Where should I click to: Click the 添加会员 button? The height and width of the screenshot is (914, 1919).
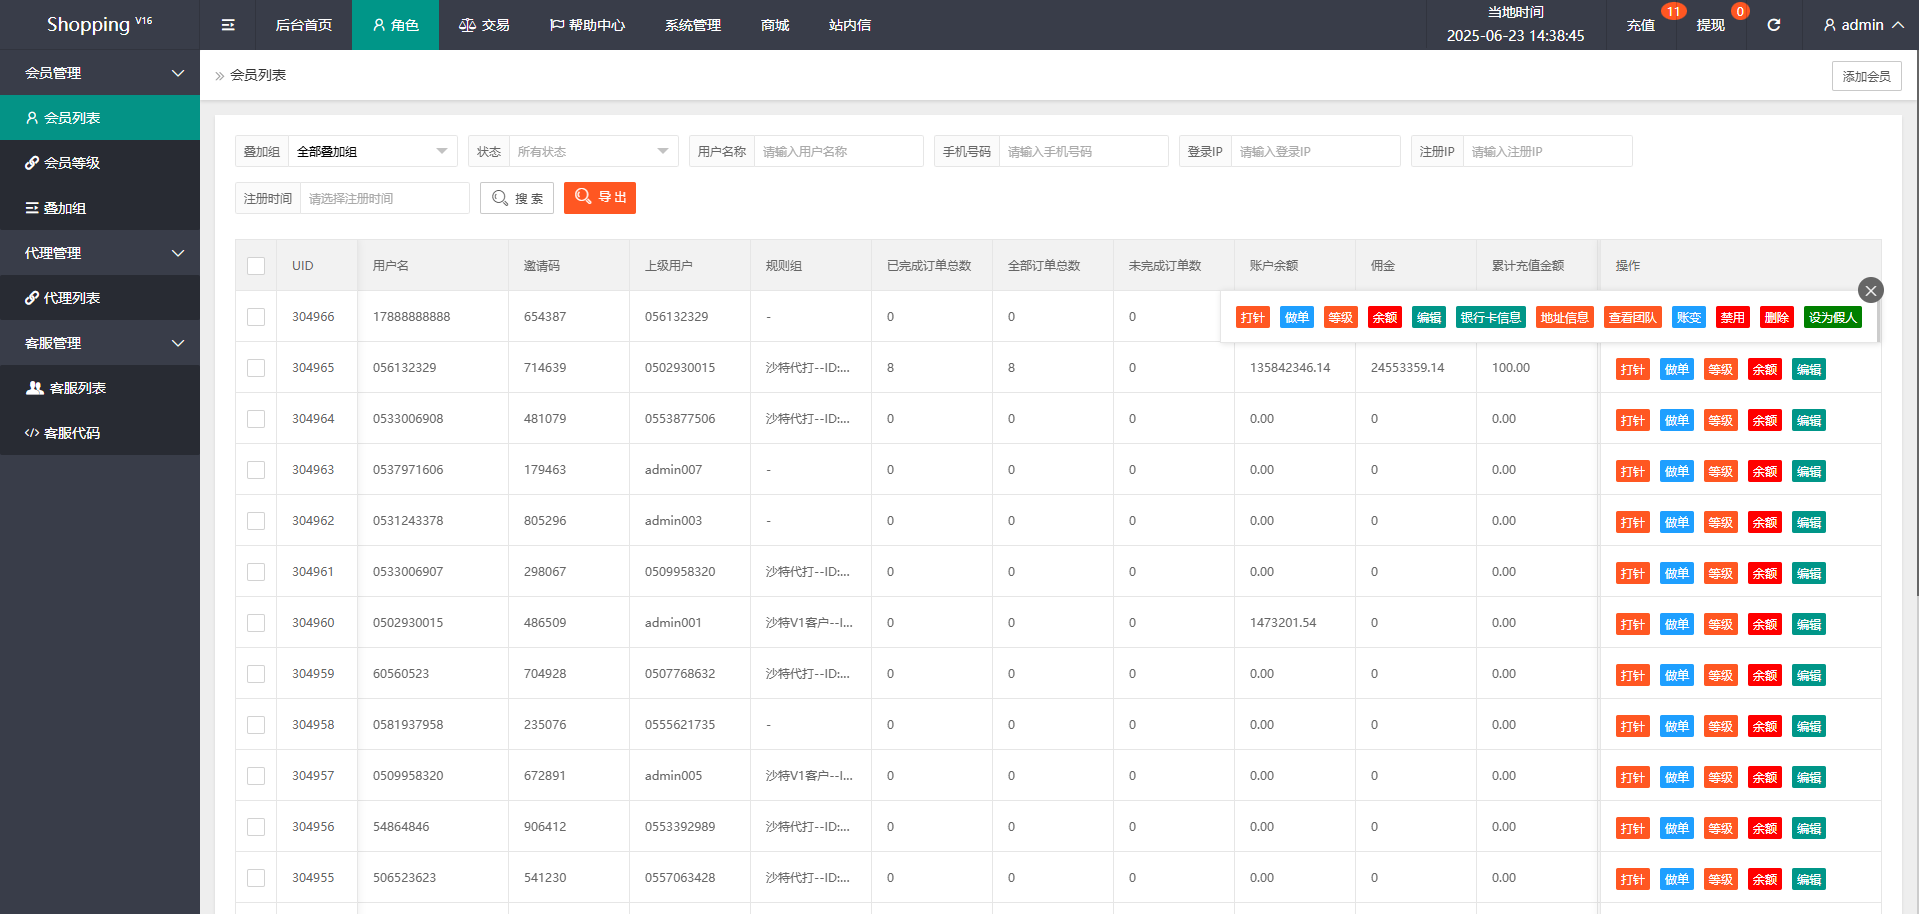1866,76
